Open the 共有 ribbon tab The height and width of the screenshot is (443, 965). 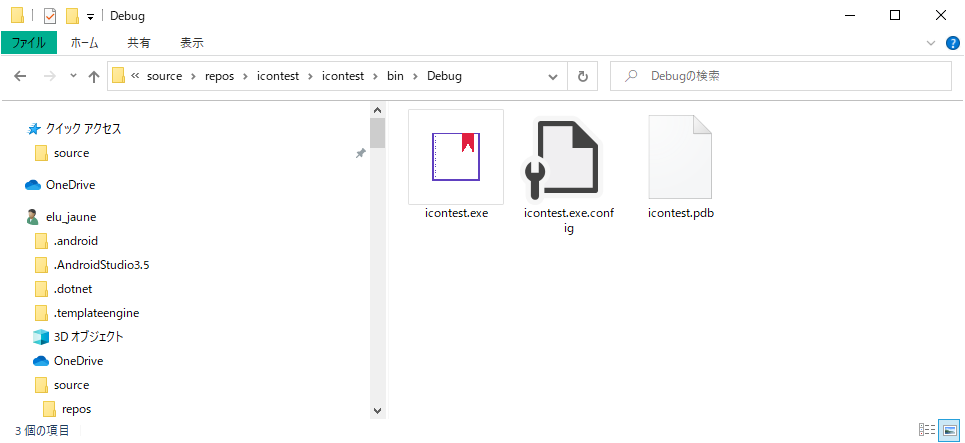click(138, 43)
